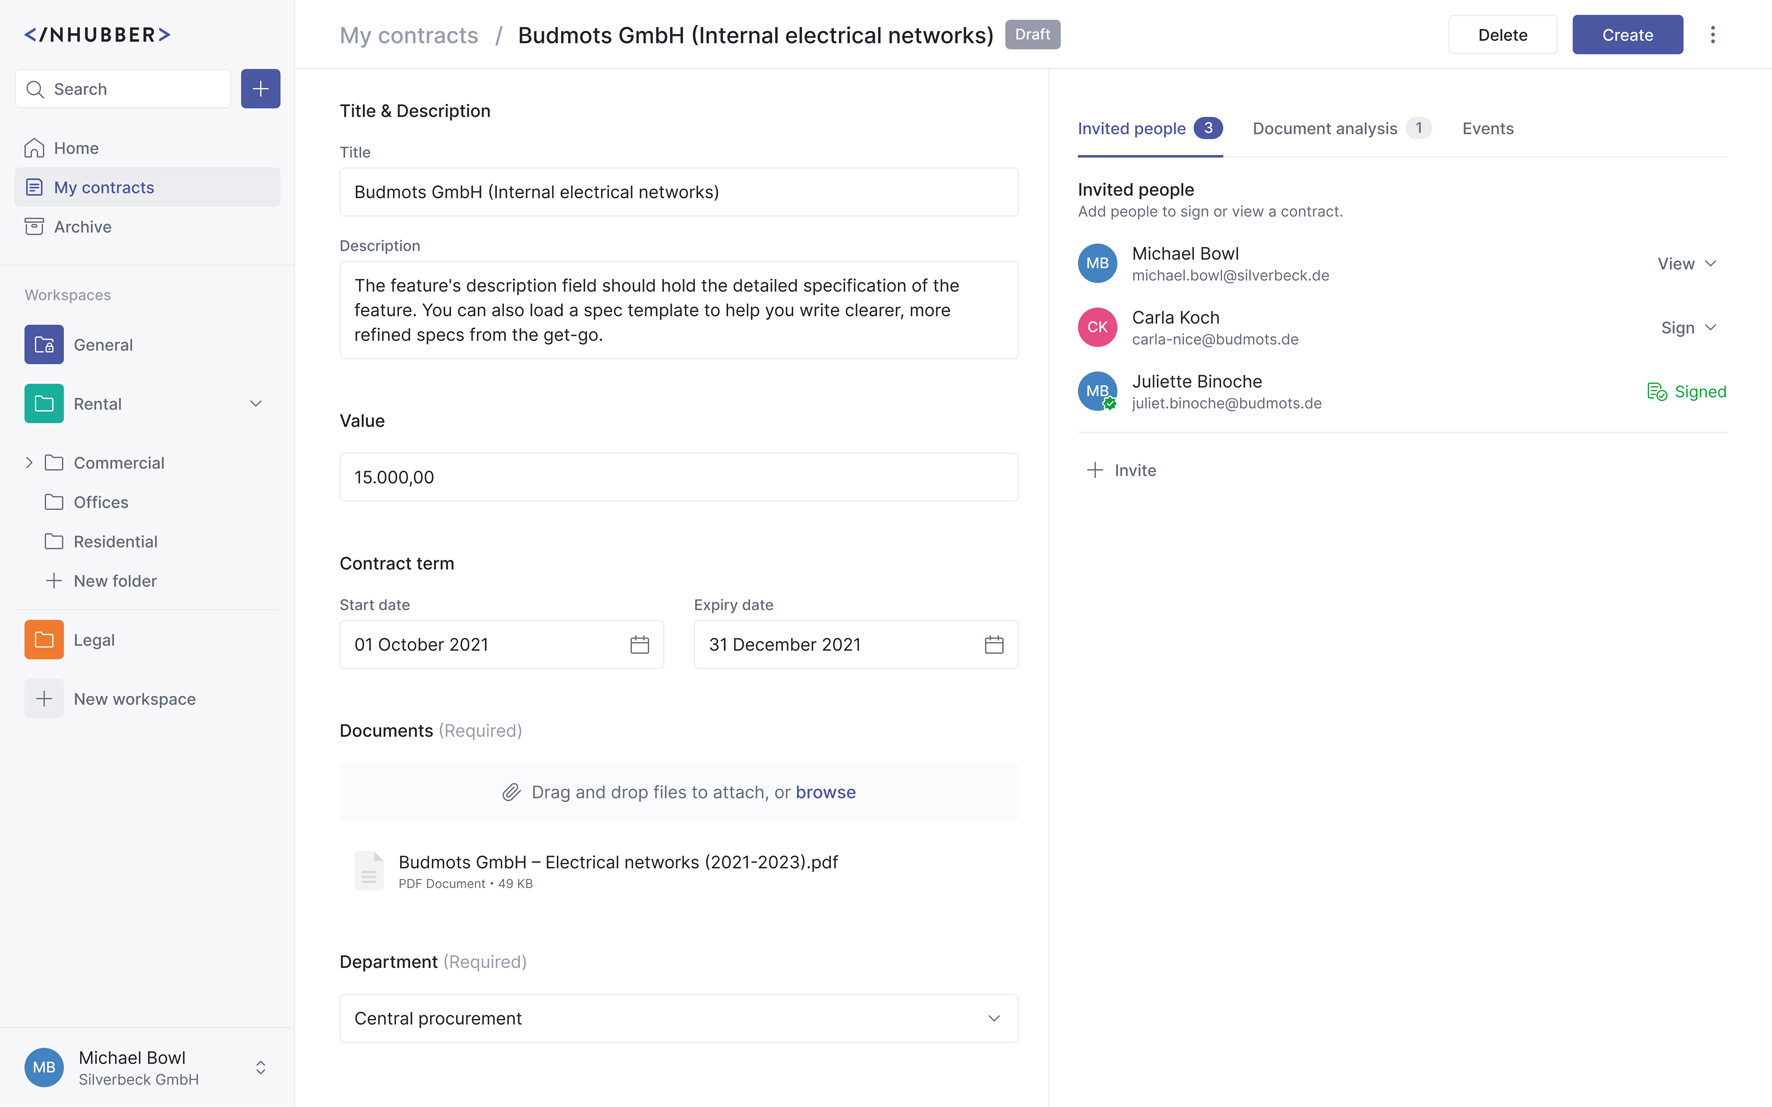Click the browse link to attach files
1772x1107 pixels.
[825, 792]
